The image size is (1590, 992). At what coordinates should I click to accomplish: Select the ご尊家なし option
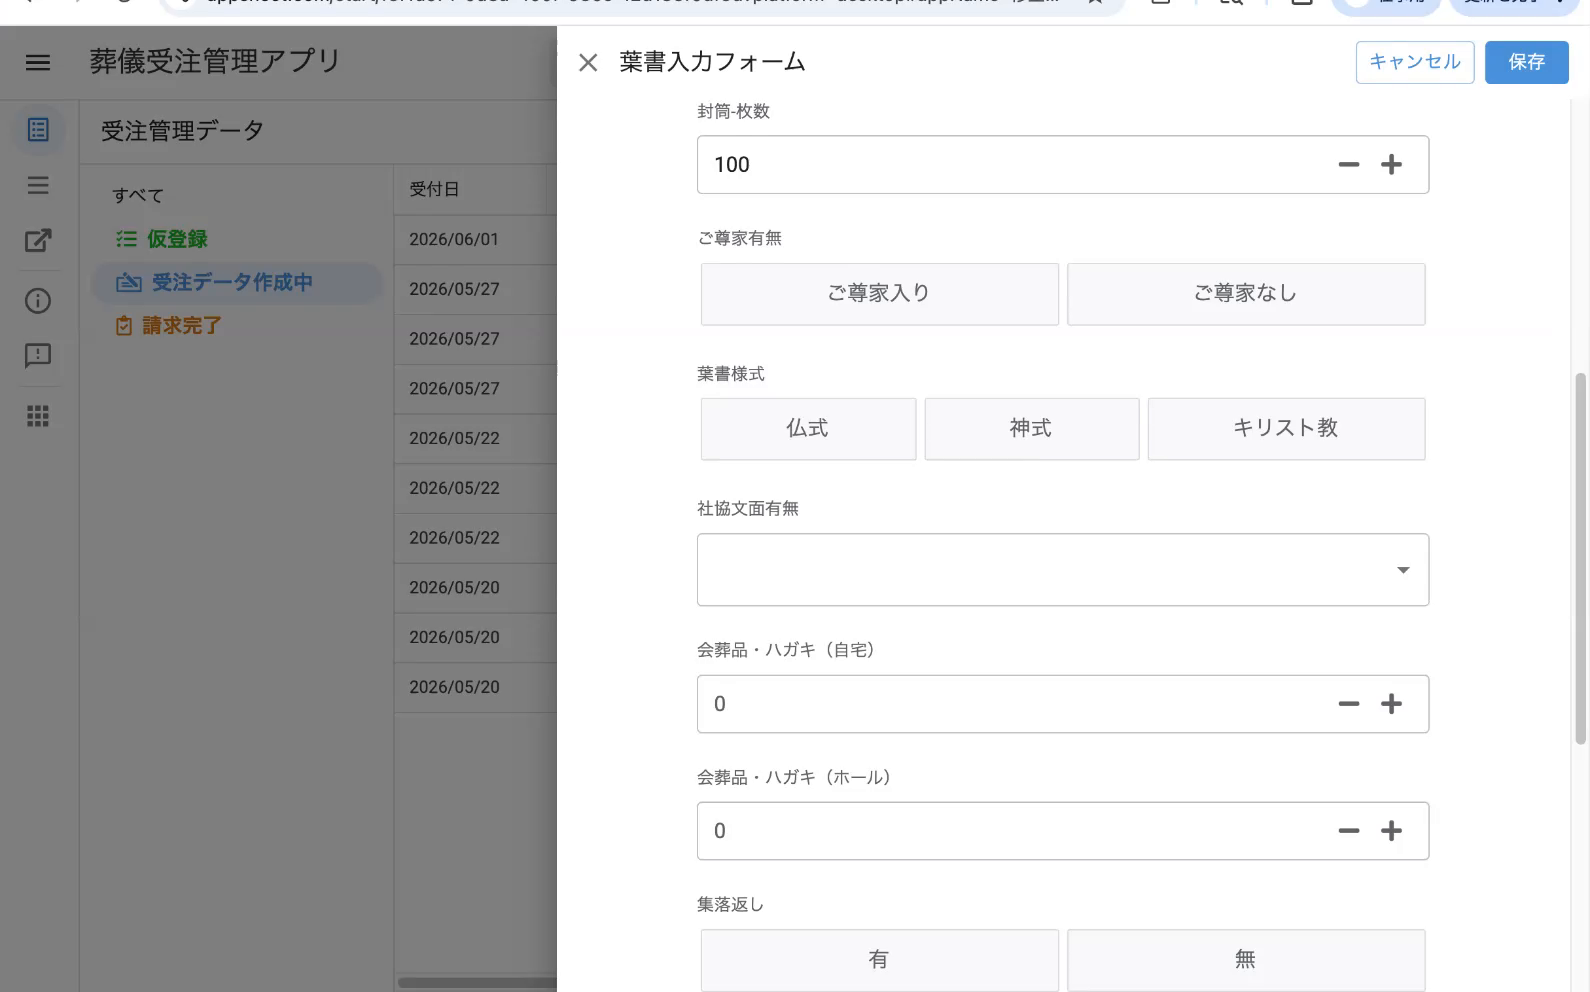click(x=1246, y=294)
